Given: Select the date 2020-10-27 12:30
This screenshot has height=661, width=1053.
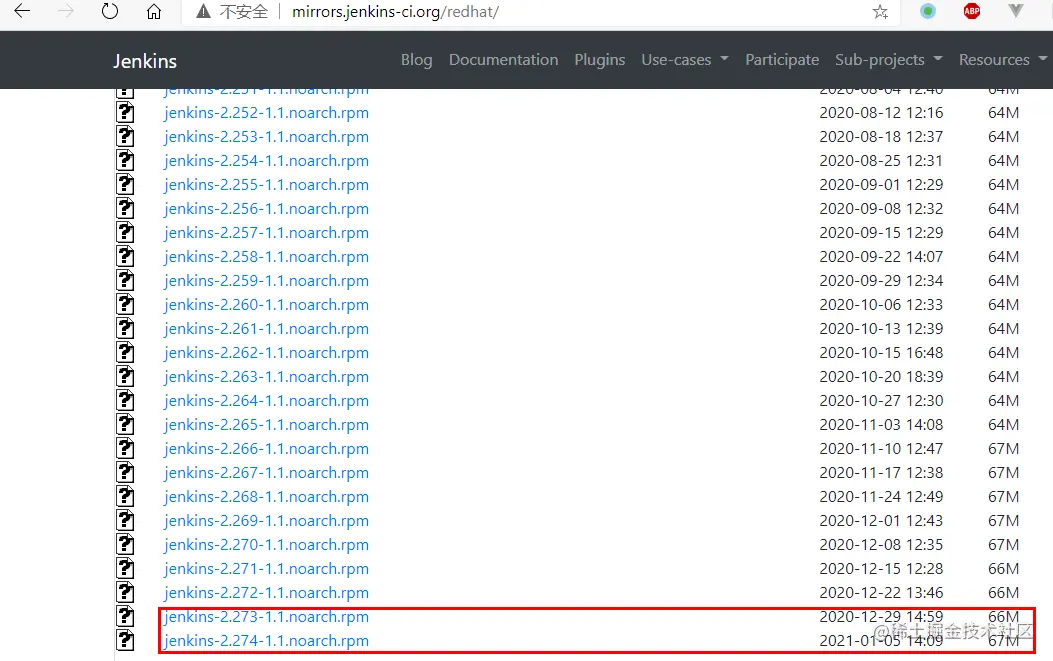Looking at the screenshot, I should pos(881,400).
